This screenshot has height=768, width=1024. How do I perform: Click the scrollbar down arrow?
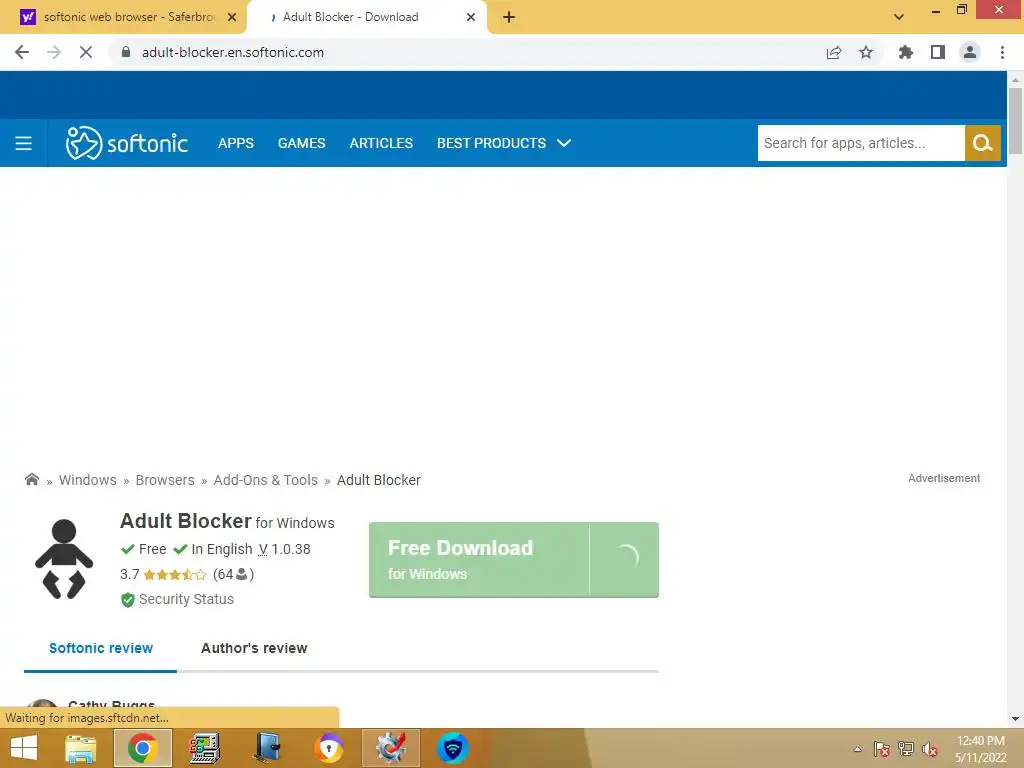point(1015,719)
